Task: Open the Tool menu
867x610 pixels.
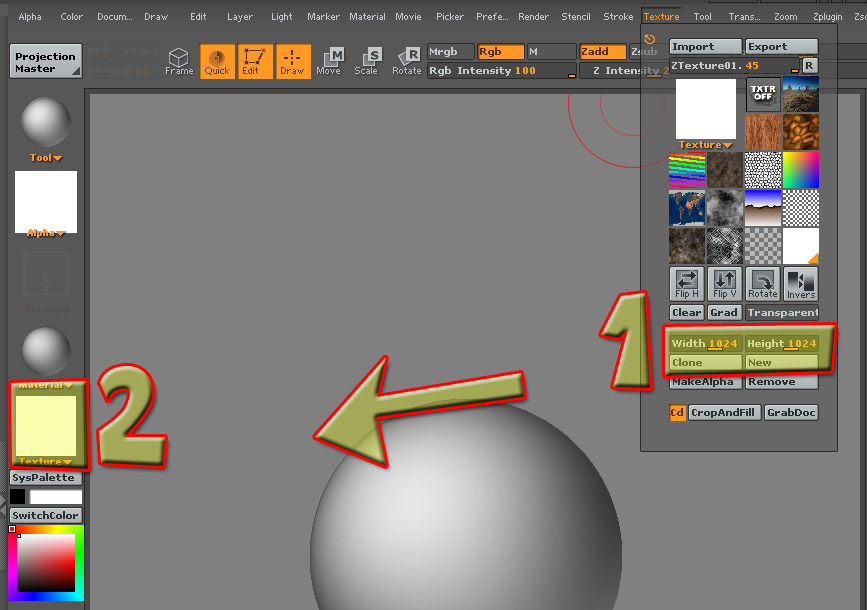Action: [703, 17]
